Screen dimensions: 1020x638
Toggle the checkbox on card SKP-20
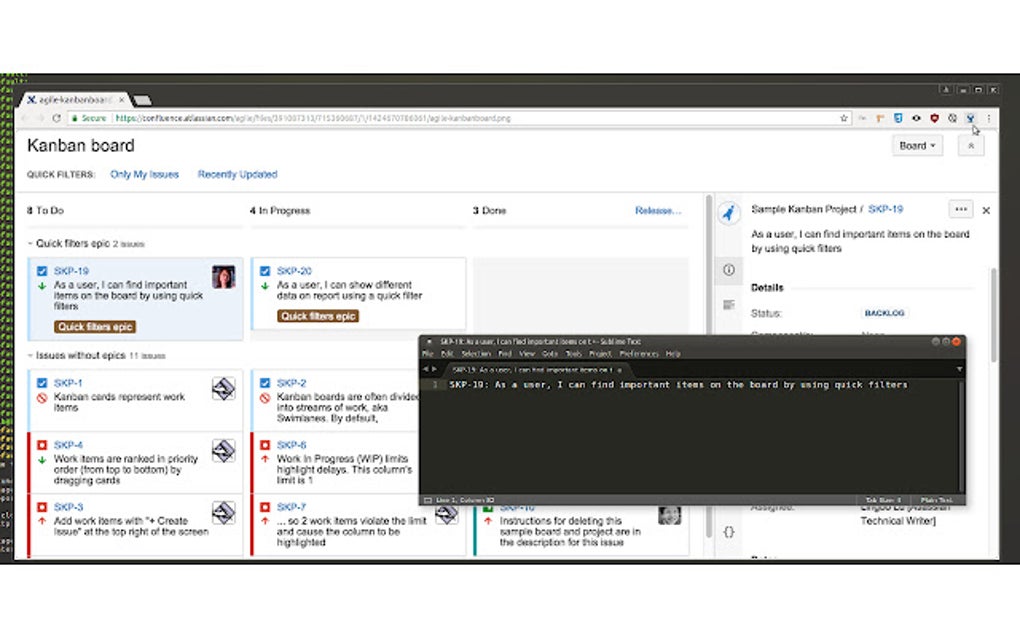pyautogui.click(x=263, y=271)
